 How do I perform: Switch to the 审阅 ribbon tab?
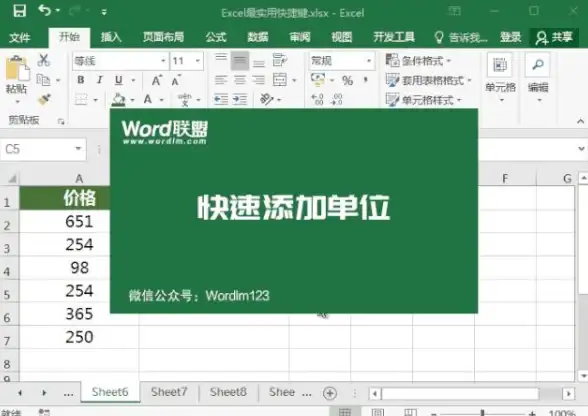click(x=300, y=37)
